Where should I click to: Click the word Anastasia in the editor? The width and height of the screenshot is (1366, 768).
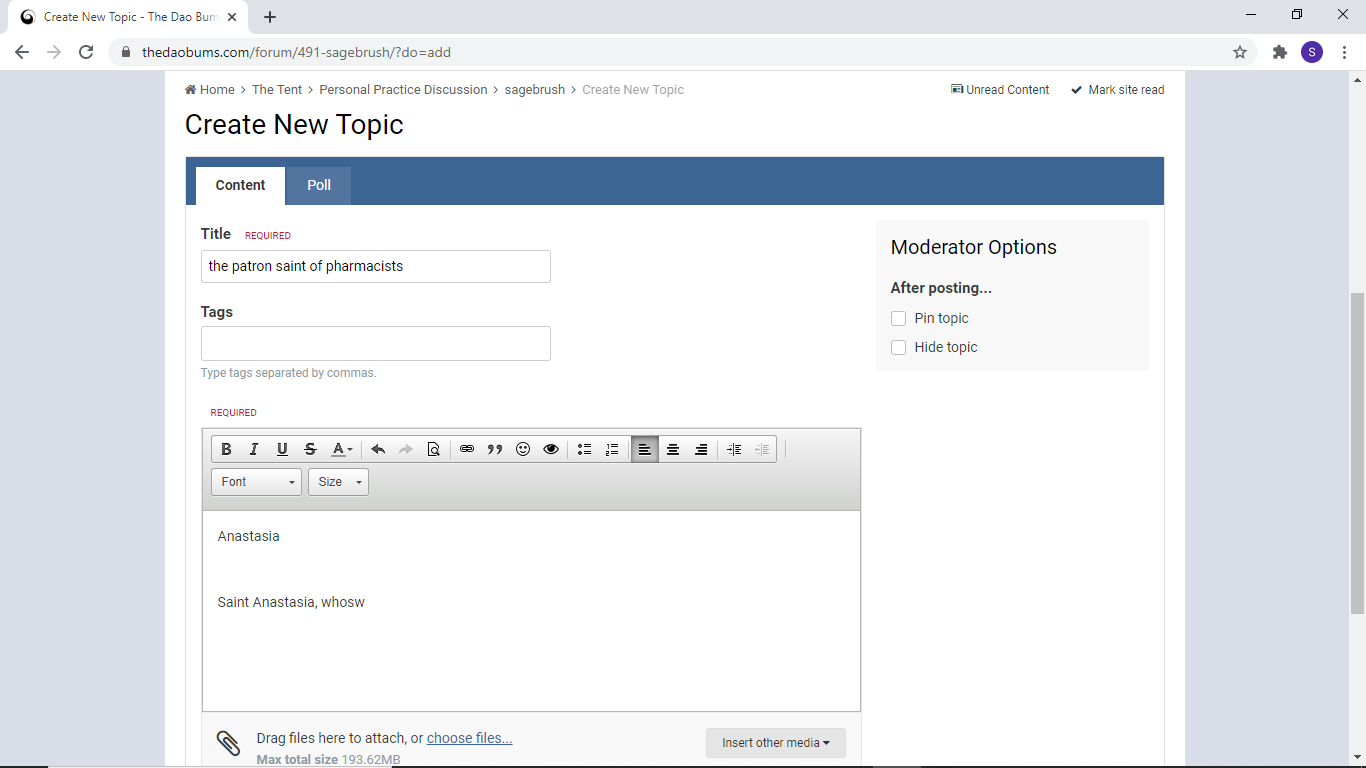coord(248,536)
